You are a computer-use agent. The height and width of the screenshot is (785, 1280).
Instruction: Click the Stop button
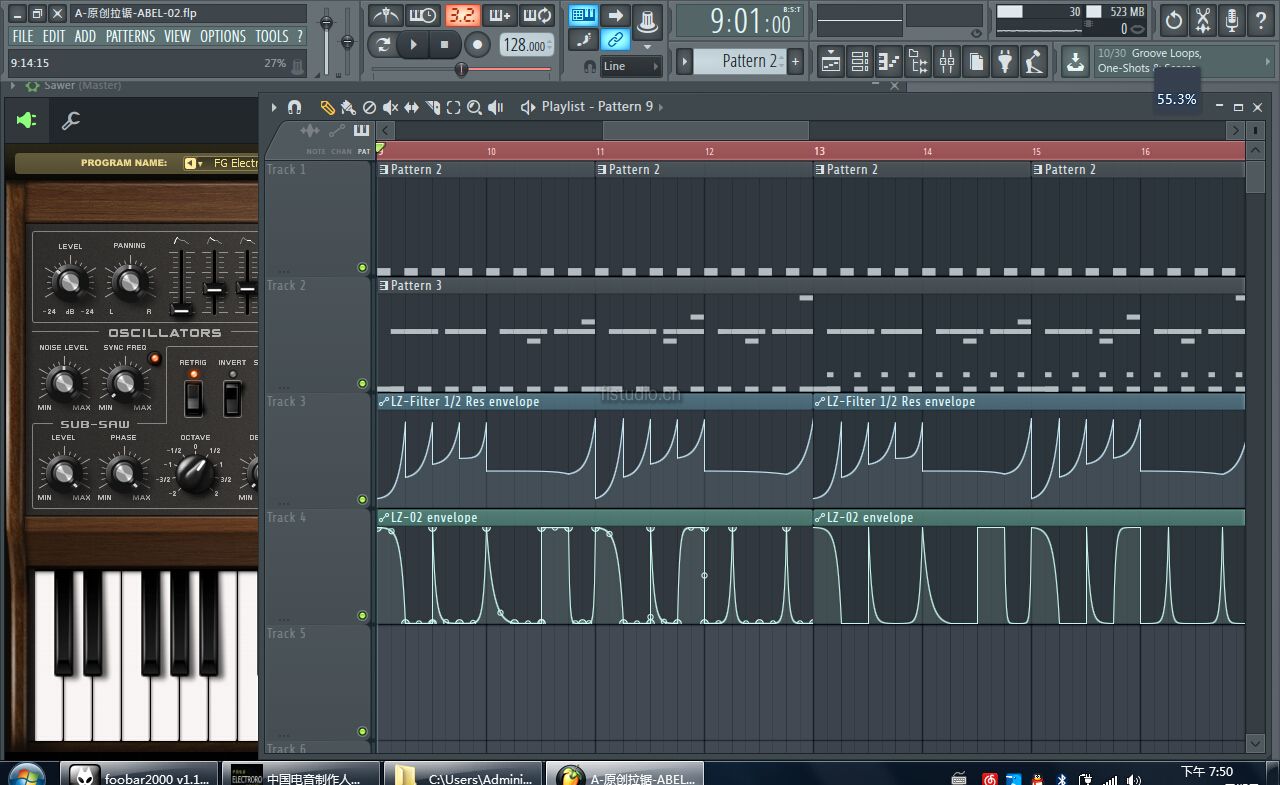point(445,44)
